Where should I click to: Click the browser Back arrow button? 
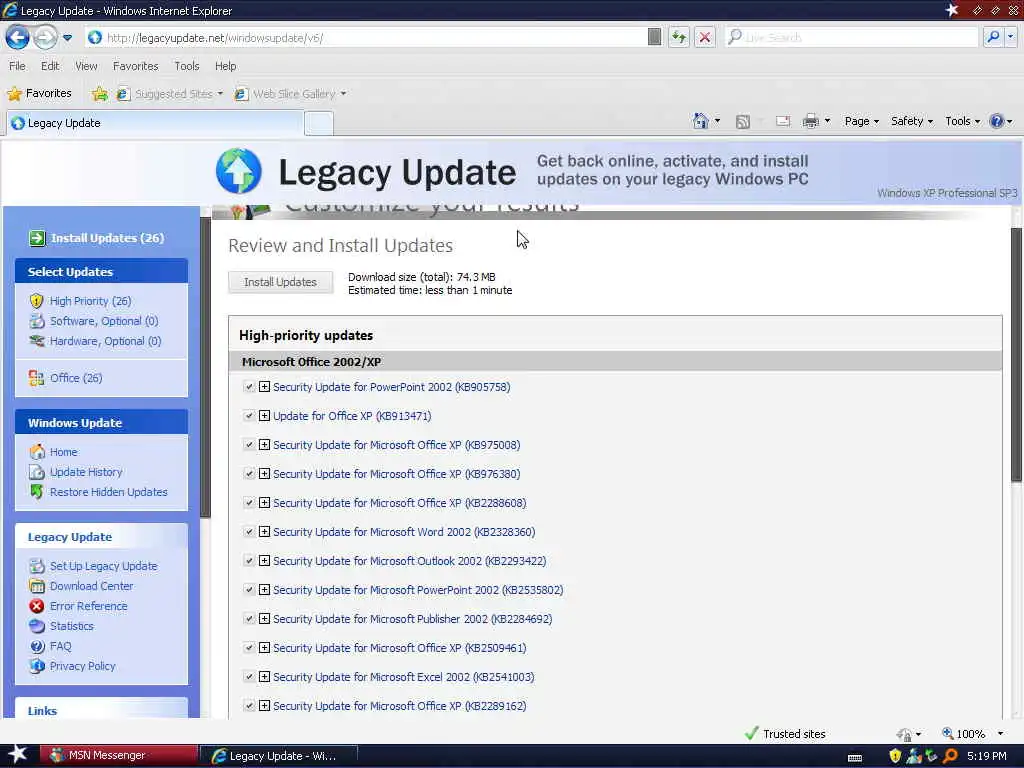pyautogui.click(x=18, y=37)
